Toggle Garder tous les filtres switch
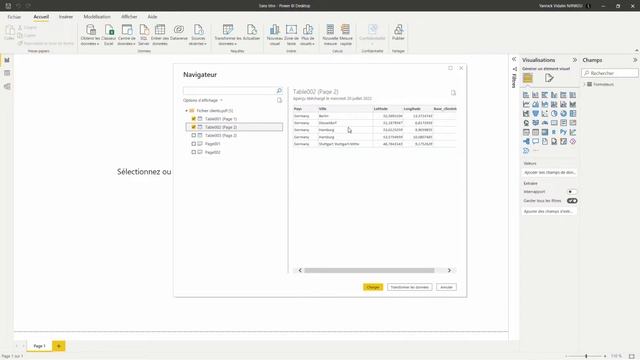Screen dimensions: 640x360 tap(572, 201)
